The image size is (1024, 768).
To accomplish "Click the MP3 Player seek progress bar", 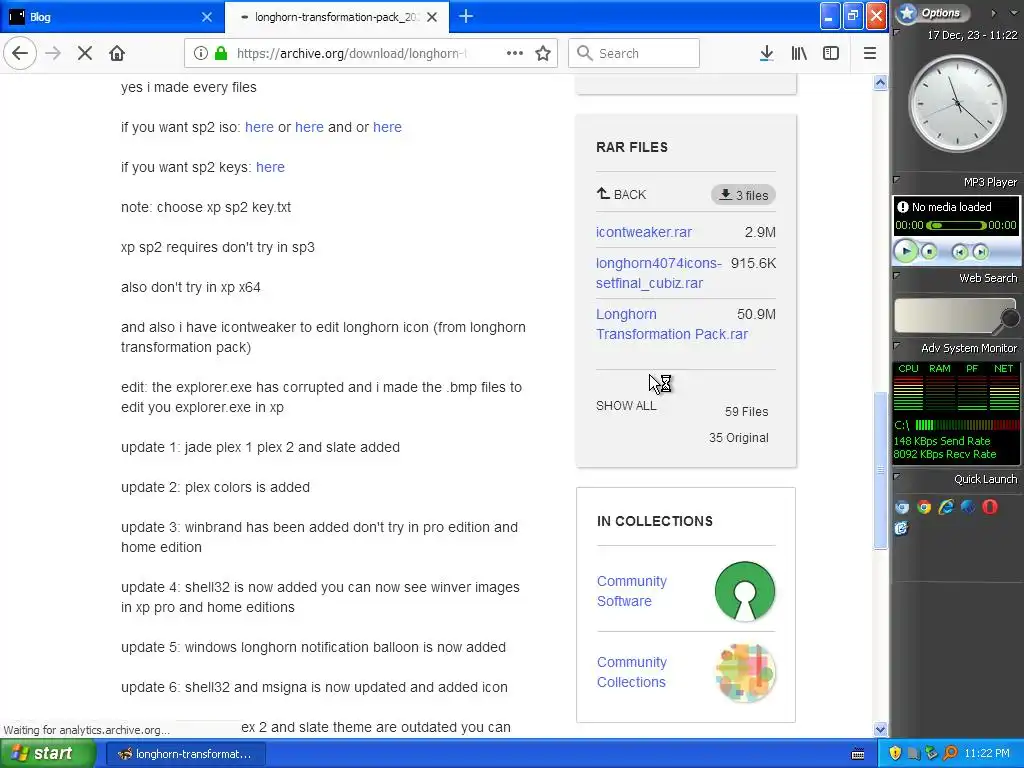I will (x=956, y=225).
